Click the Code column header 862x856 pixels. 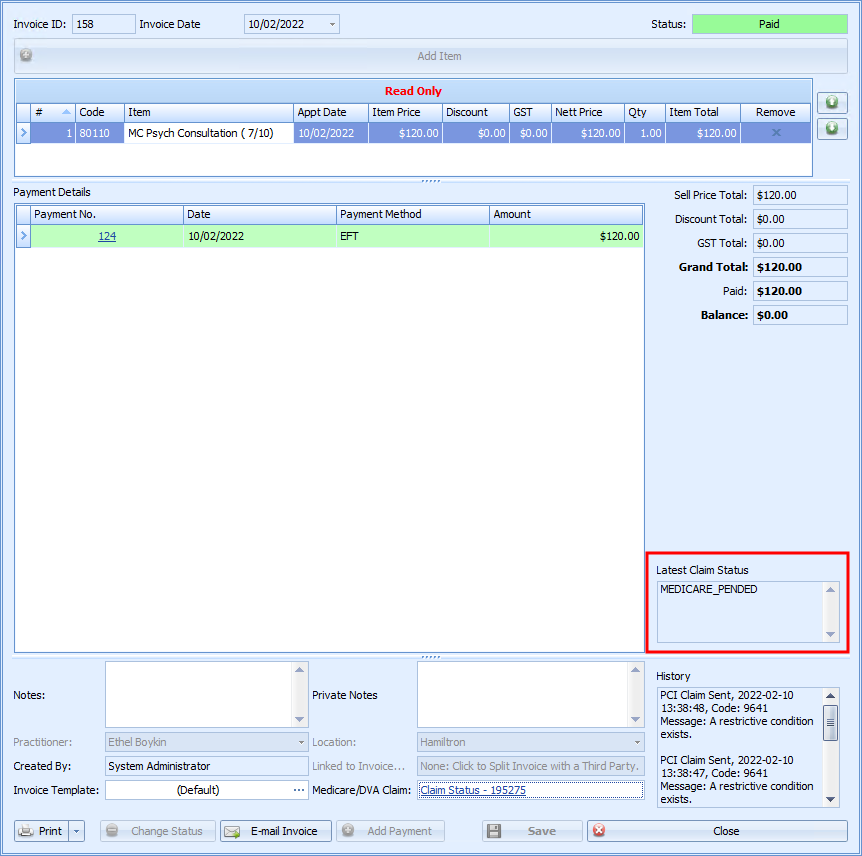point(100,112)
